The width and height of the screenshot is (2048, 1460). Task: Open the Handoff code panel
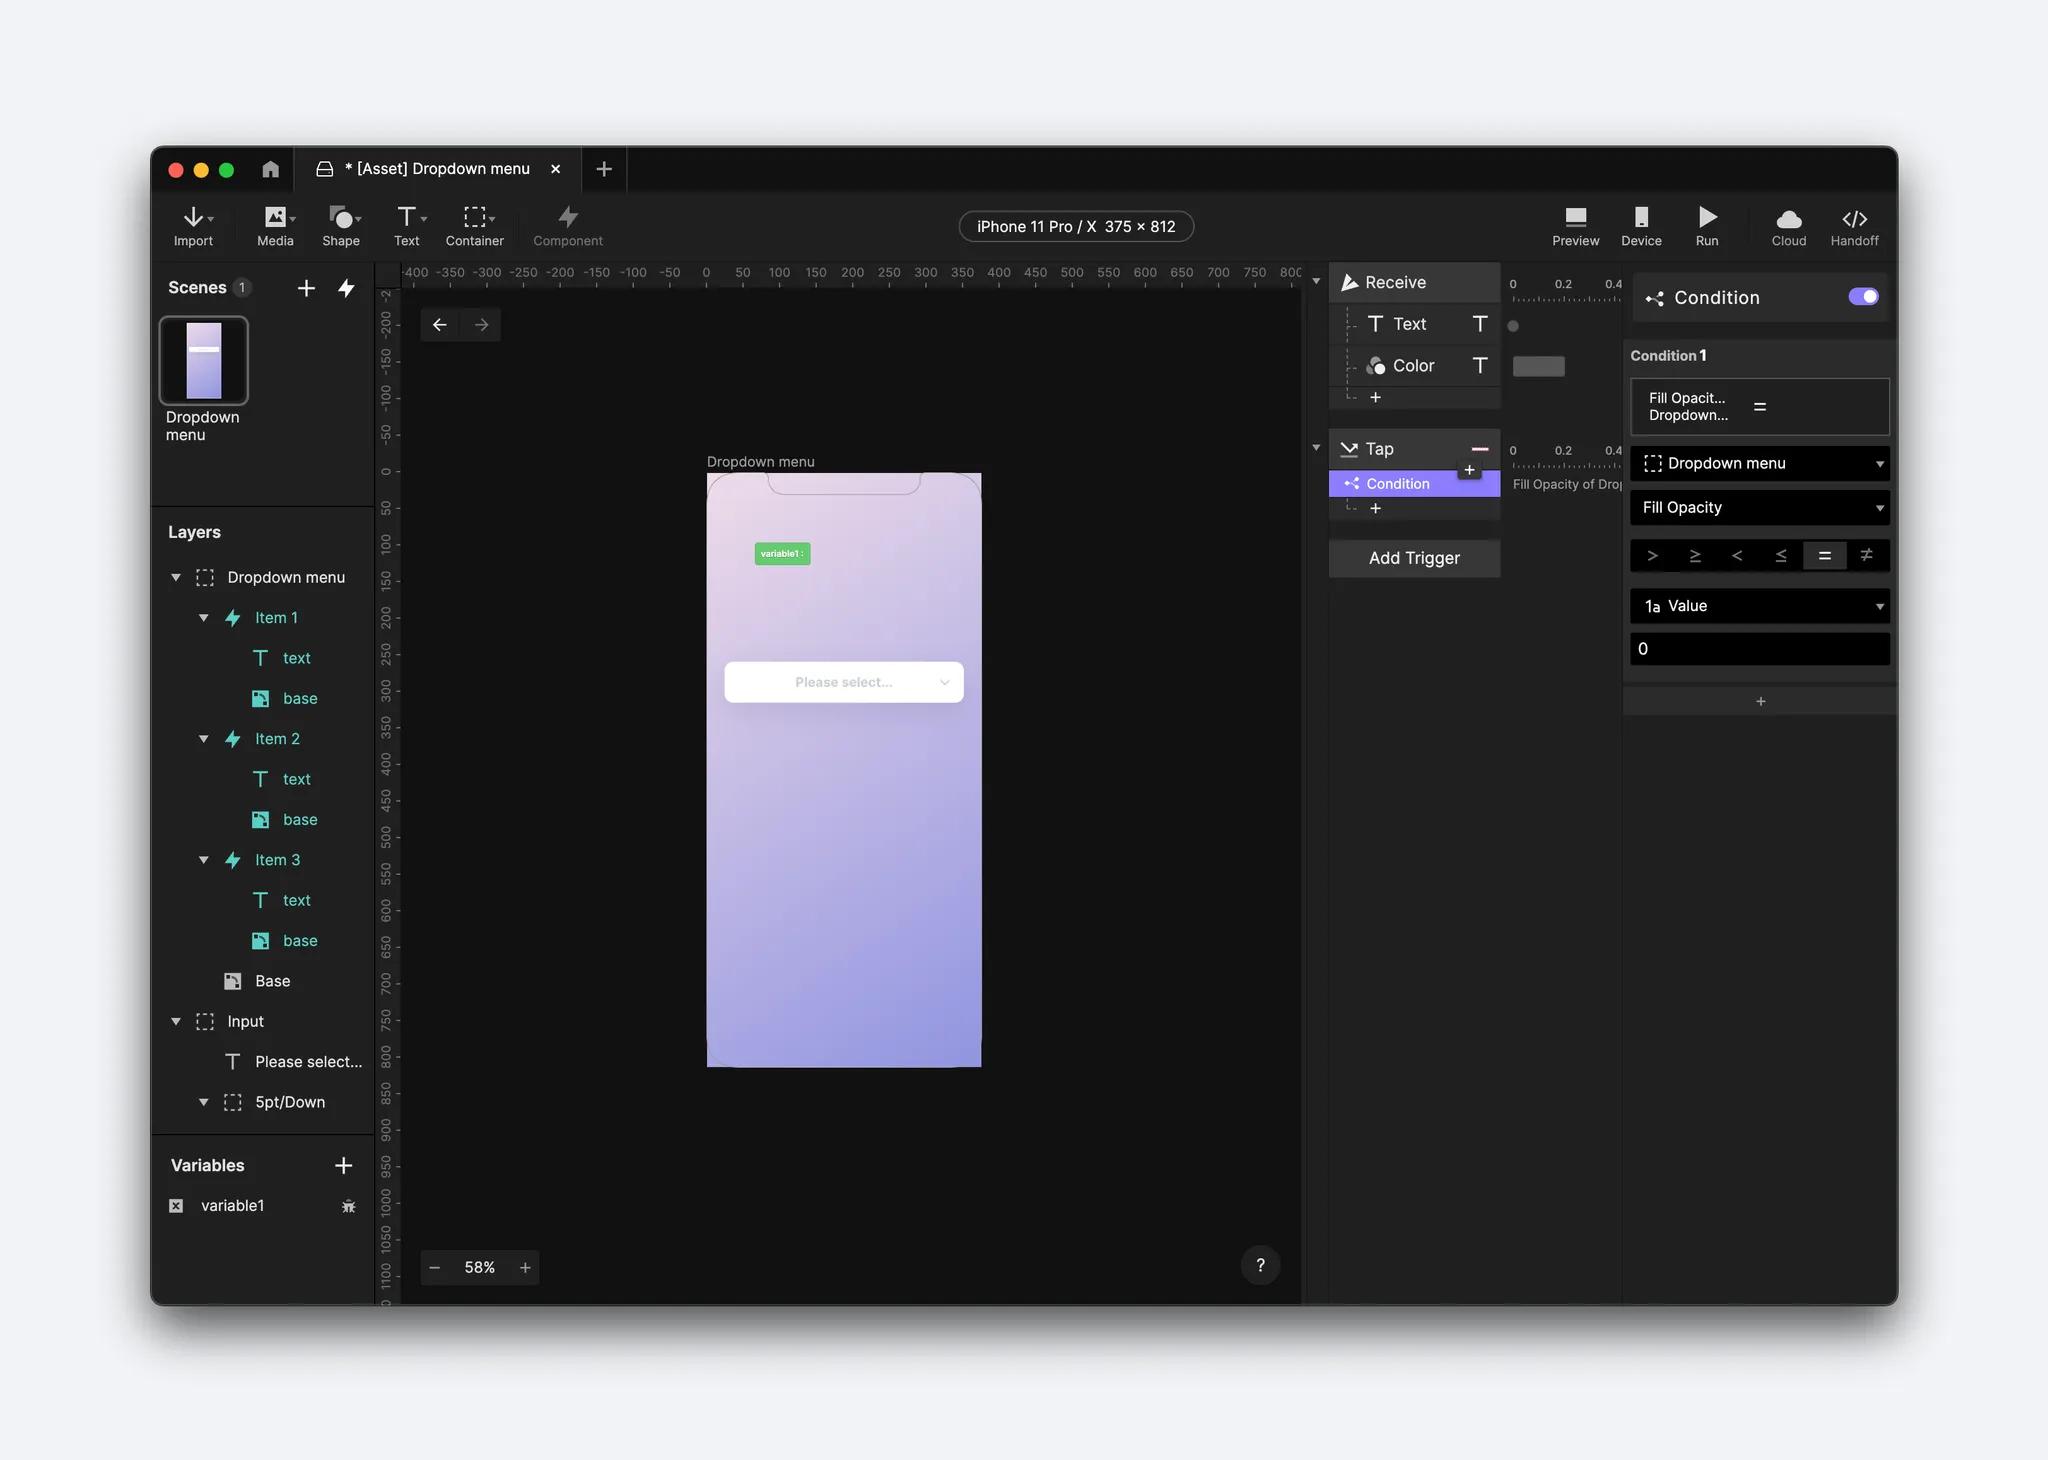click(1854, 226)
